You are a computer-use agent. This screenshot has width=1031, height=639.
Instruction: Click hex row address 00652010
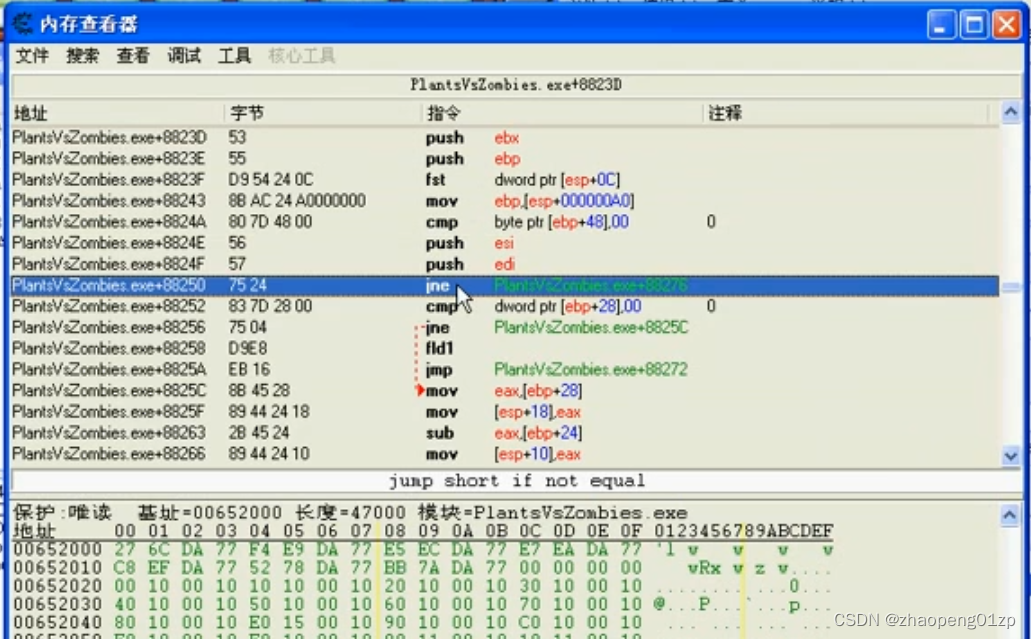[58, 568]
